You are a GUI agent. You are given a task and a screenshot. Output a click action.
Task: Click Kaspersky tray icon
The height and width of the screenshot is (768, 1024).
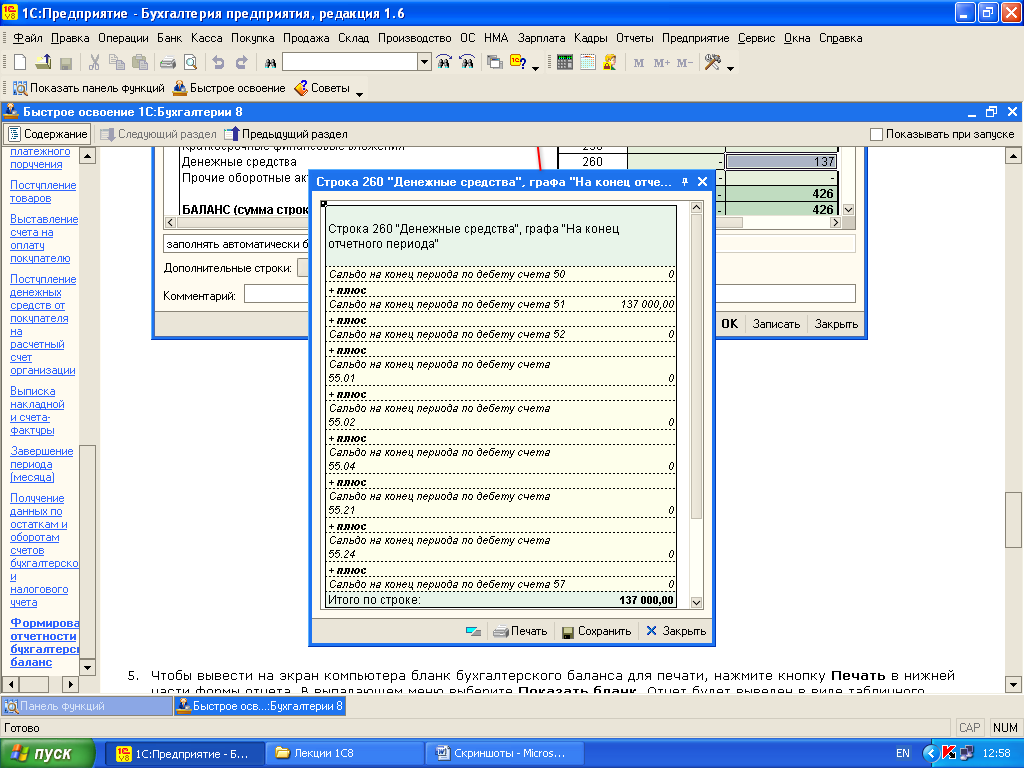pyautogui.click(x=949, y=754)
